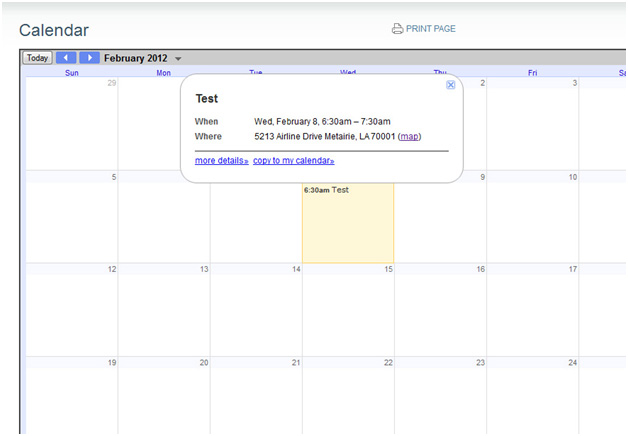Click the Test title in the popup

[x=207, y=99]
